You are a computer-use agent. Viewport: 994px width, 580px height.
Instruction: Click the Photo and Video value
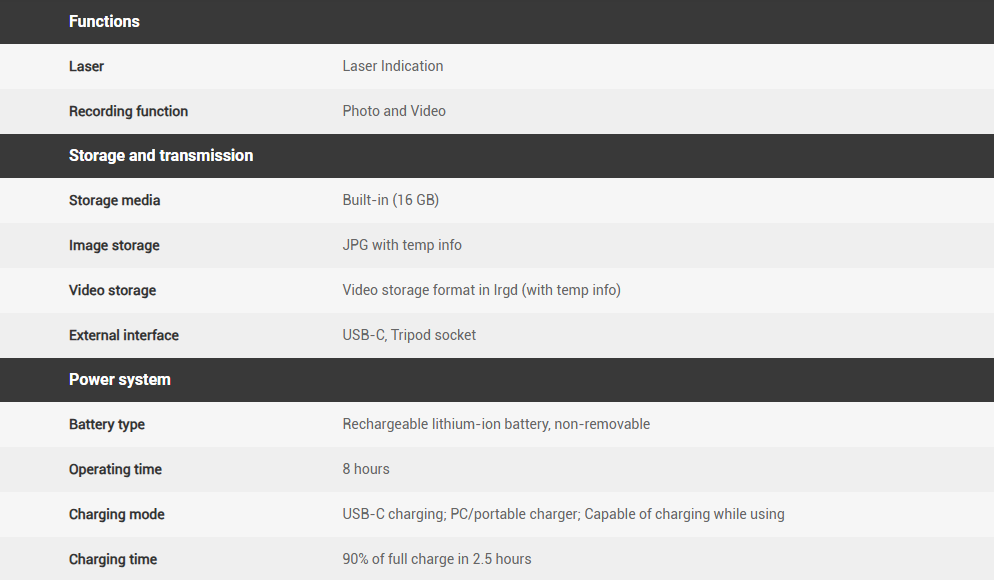394,111
